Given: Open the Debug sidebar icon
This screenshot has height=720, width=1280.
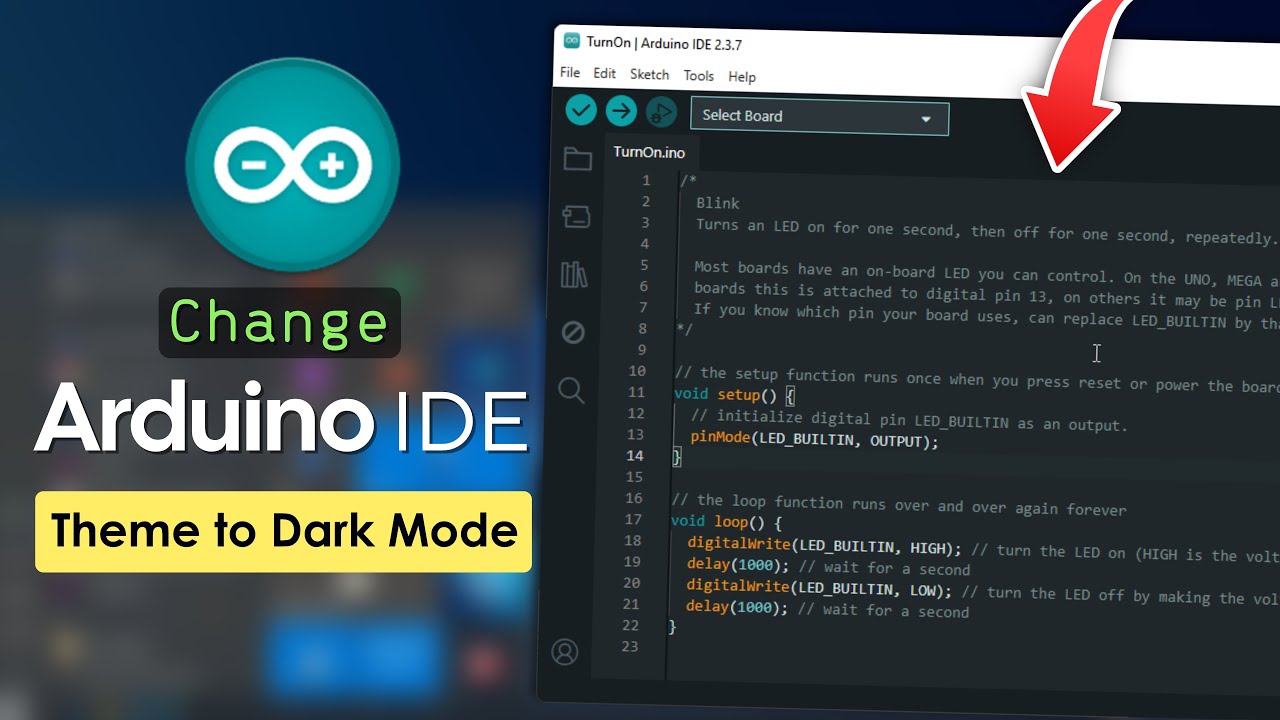Looking at the screenshot, I should tap(573, 332).
